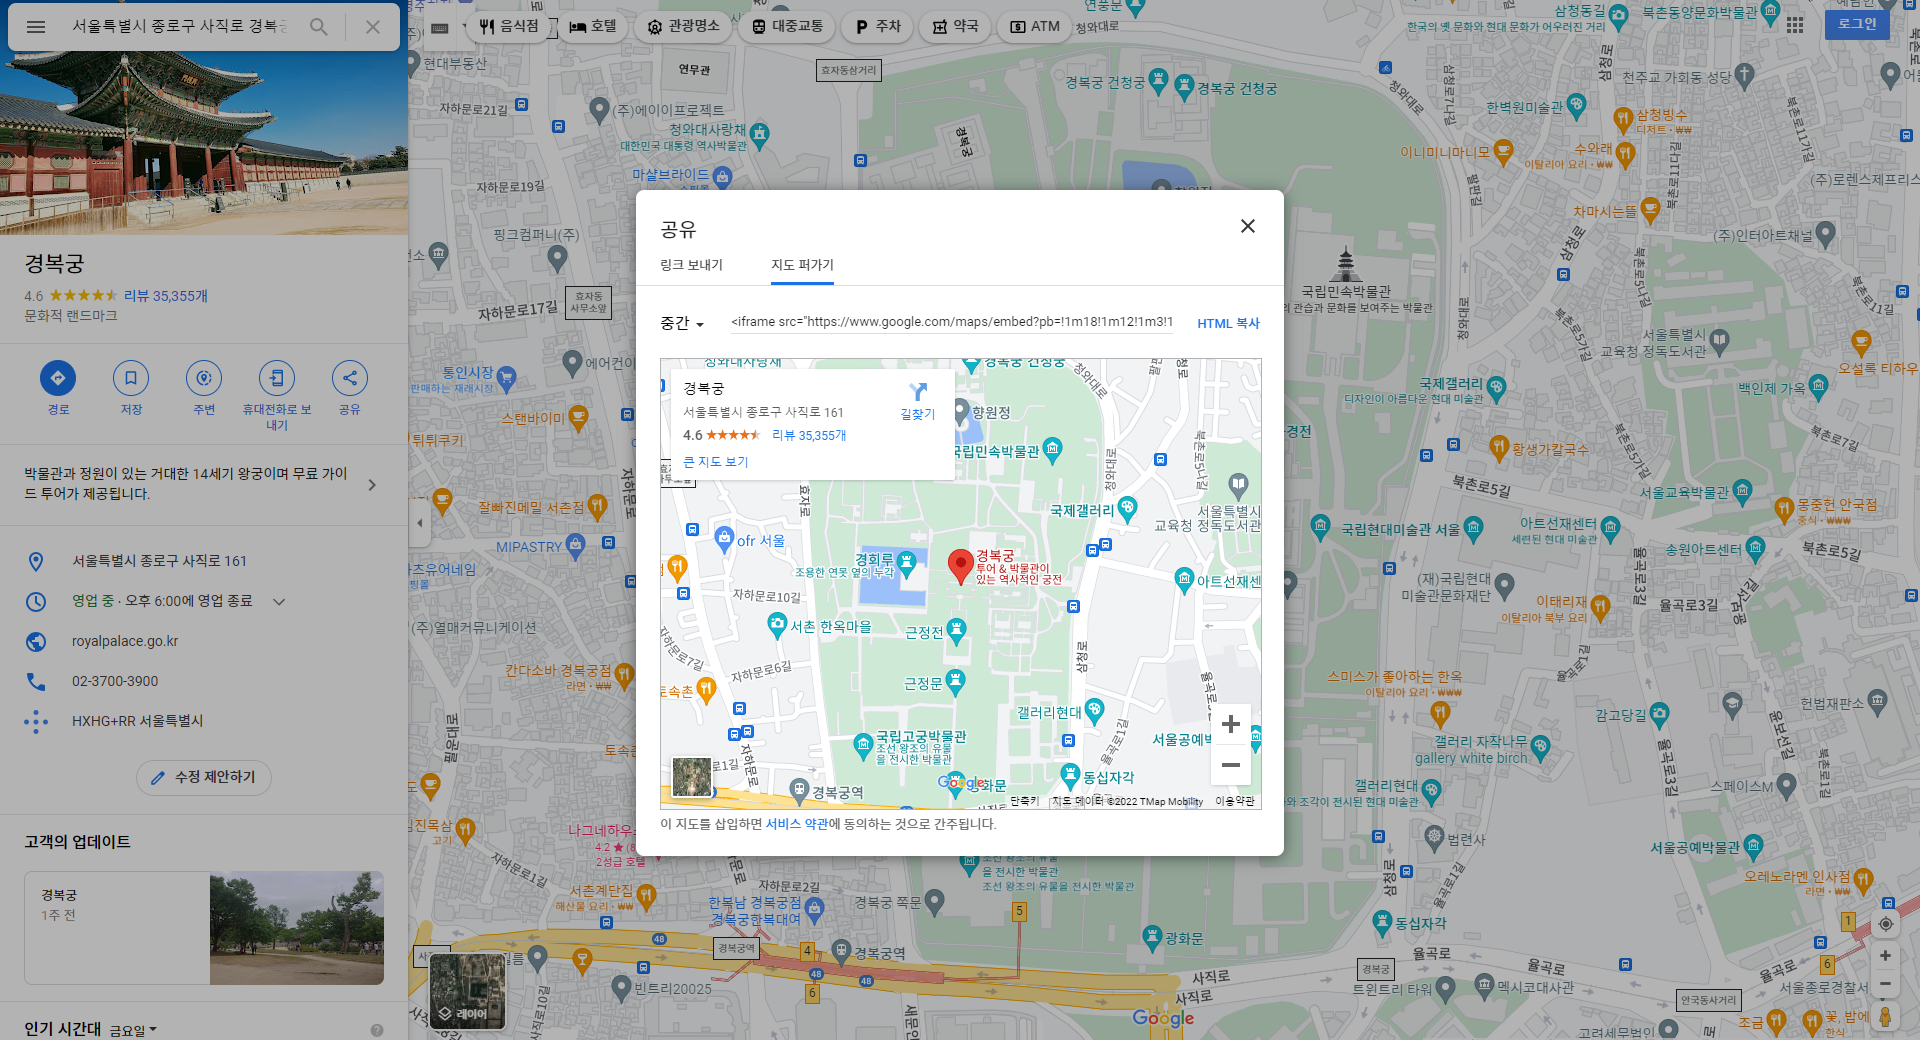Switch to 링크 보내기 tab
The height and width of the screenshot is (1040, 1920).
pos(691,265)
